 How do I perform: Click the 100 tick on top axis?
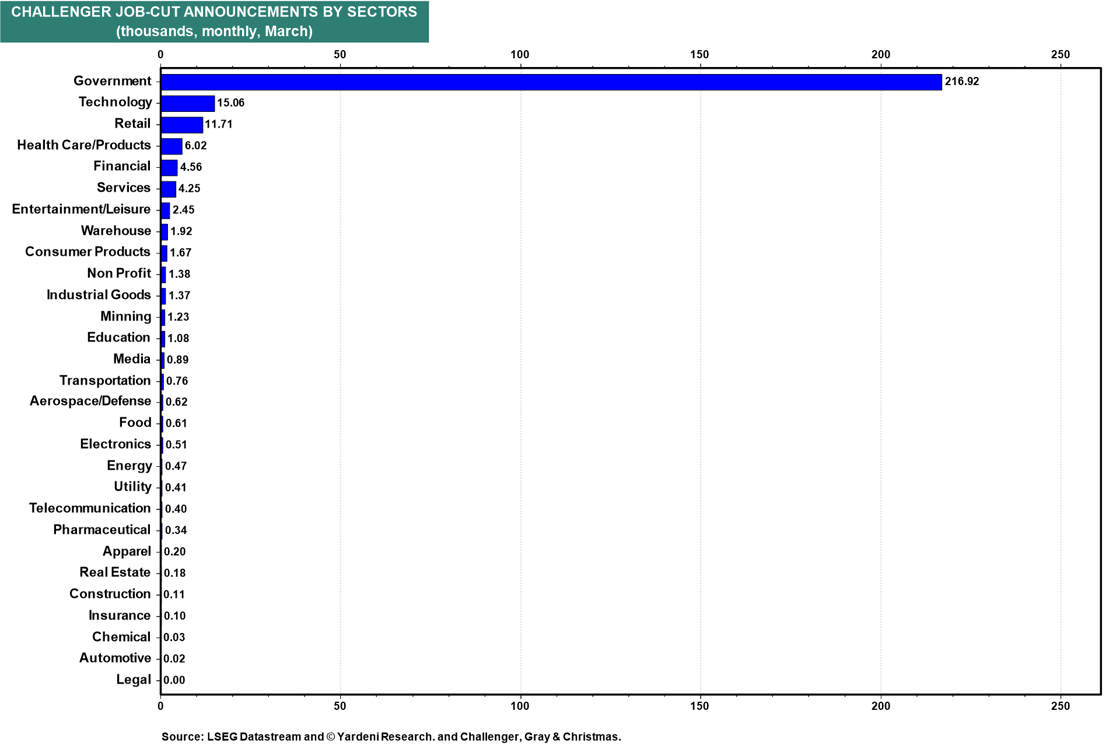click(x=520, y=54)
